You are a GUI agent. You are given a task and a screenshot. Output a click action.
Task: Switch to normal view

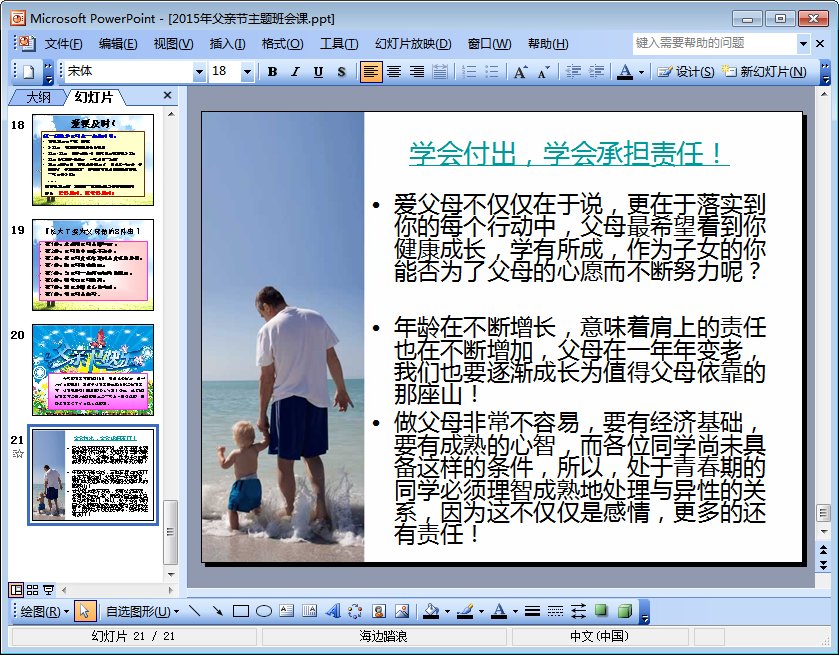point(16,590)
